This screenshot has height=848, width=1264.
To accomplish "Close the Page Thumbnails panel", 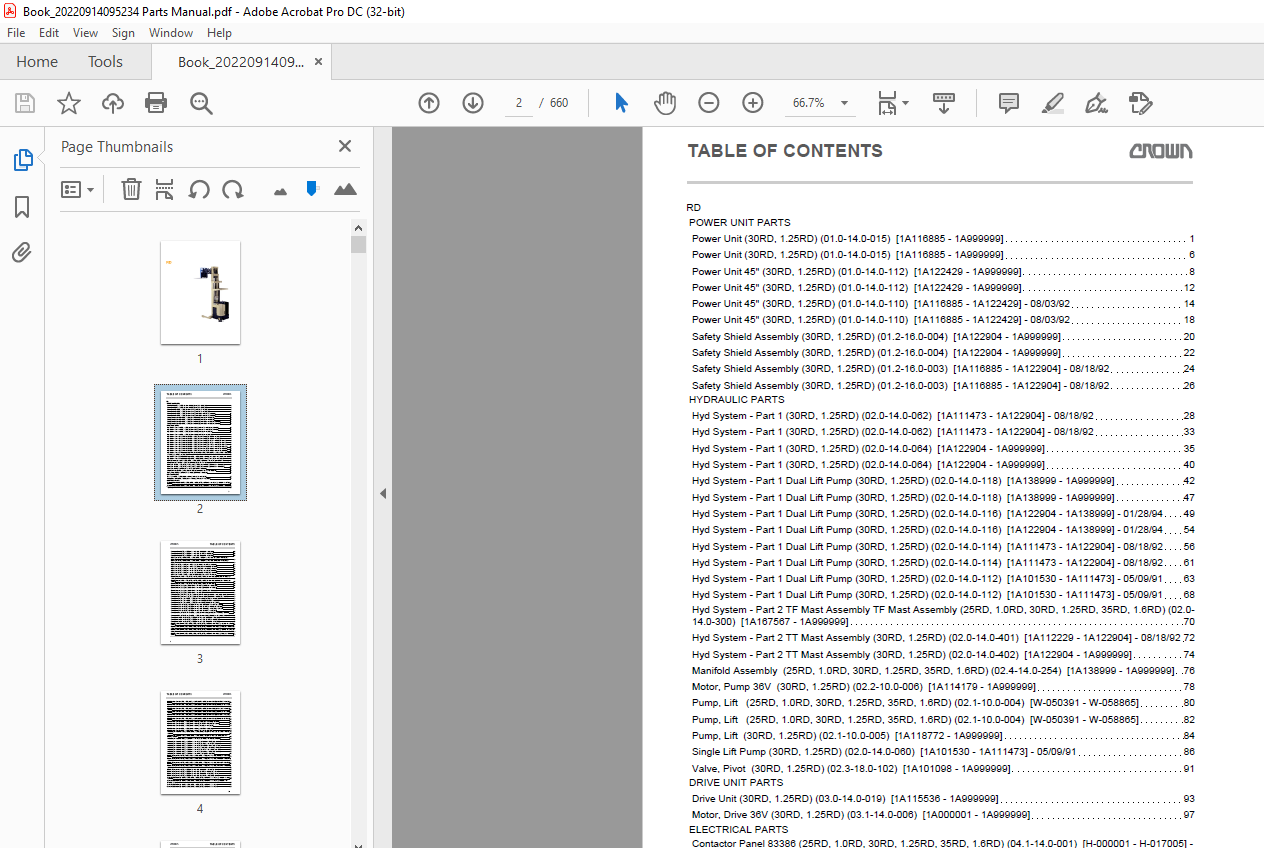I will [x=345, y=146].
